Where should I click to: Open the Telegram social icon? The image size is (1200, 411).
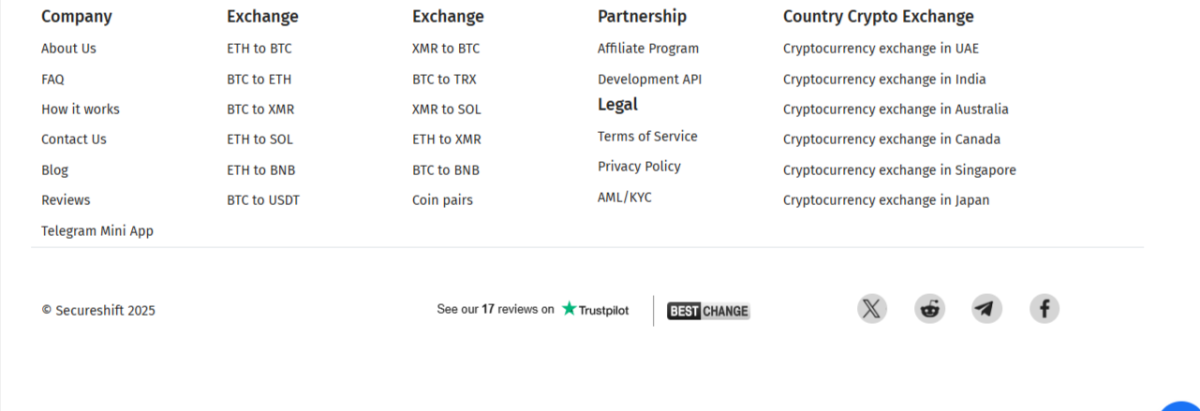[x=987, y=308]
